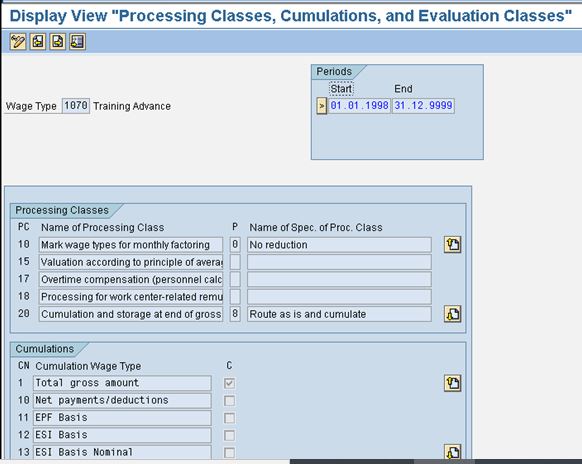Click the Cumulations page-up icon
This screenshot has height=464, width=582.
[x=452, y=383]
